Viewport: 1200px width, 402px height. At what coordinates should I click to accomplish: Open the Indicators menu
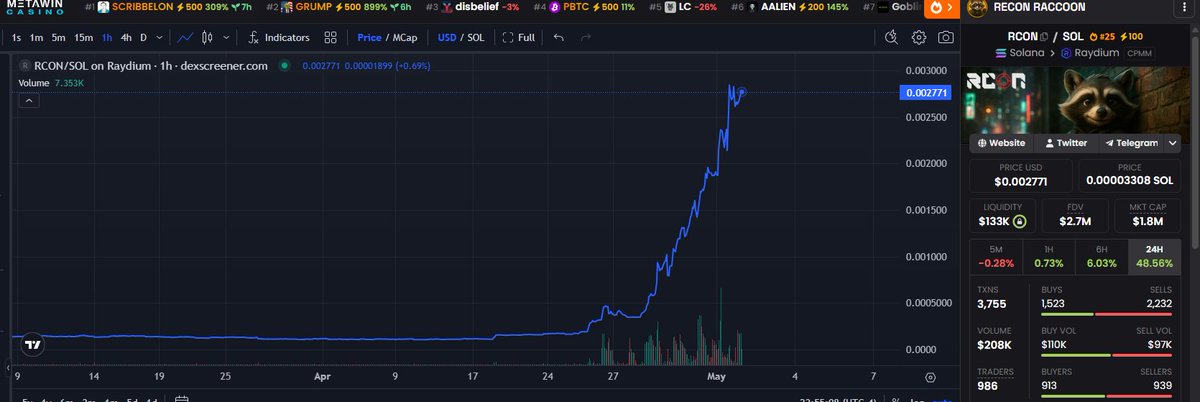[279, 38]
